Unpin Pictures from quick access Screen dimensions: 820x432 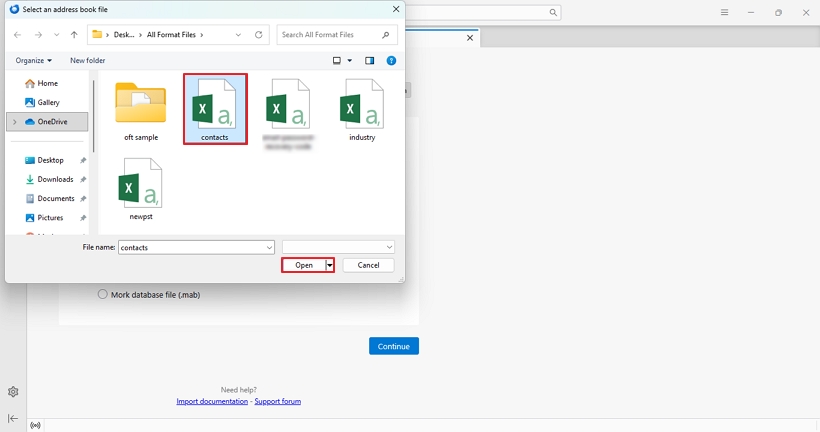pos(83,218)
